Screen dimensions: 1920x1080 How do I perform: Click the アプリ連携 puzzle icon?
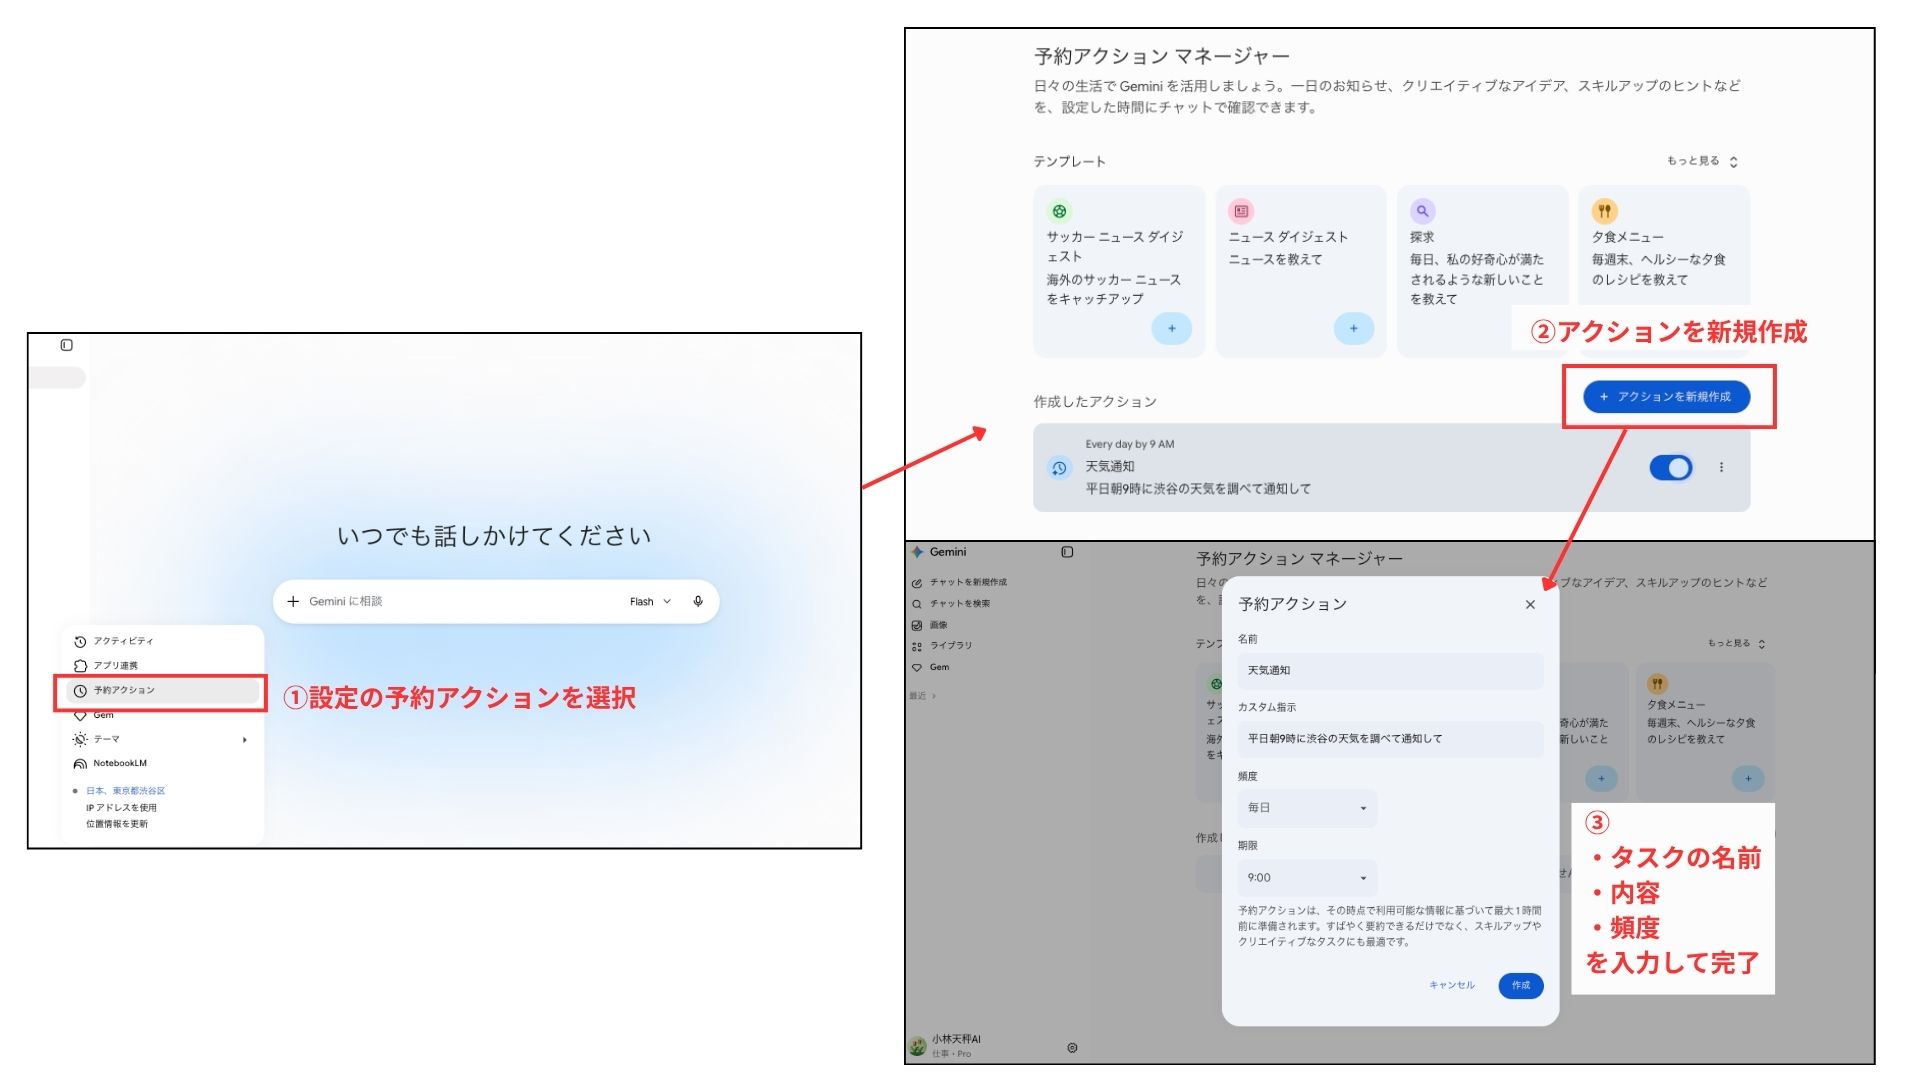click(80, 665)
